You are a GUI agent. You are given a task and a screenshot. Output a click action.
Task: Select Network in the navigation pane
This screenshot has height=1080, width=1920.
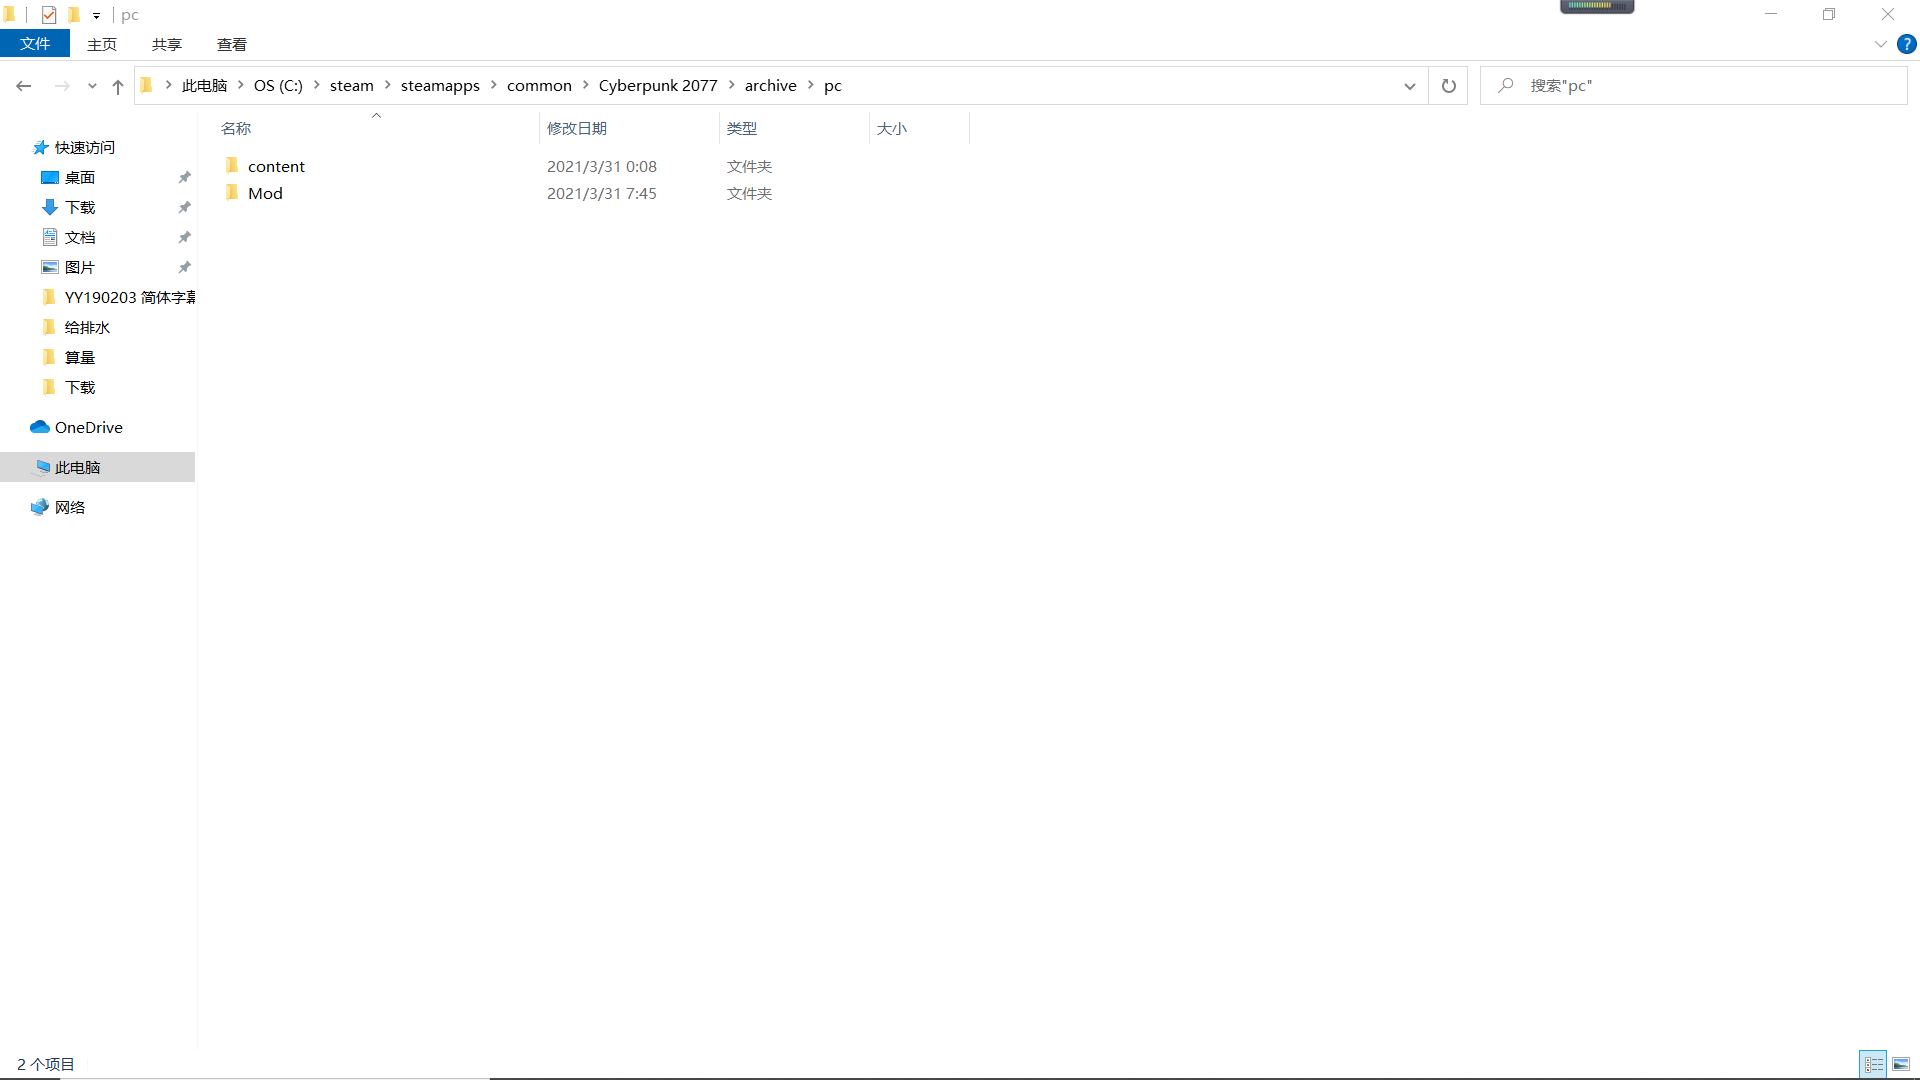click(x=70, y=507)
